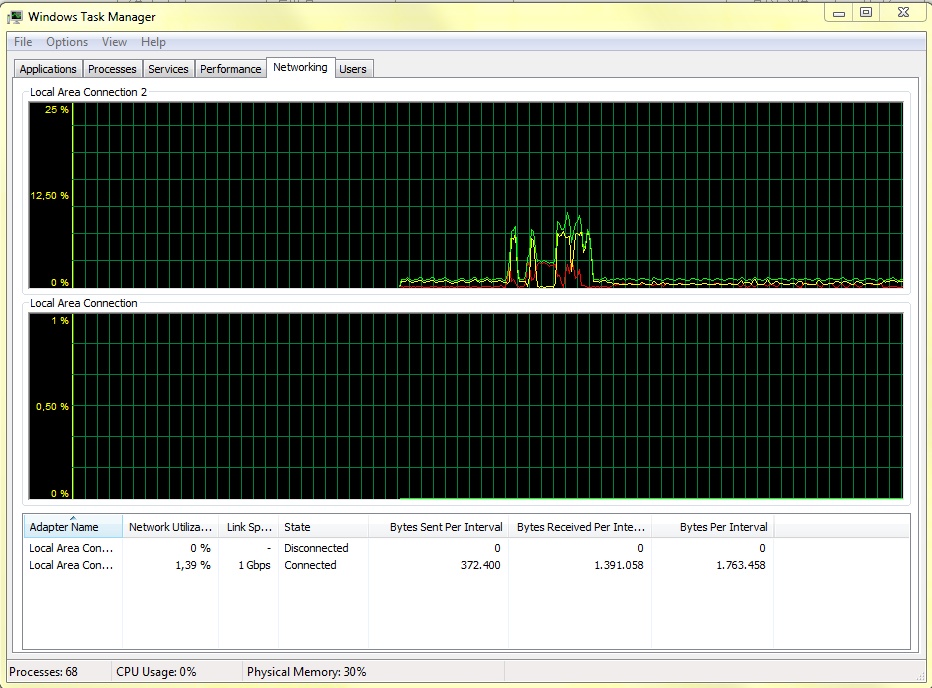Screen dimensions: 932x688
Task: Click the 1,39 % utilization value
Action: click(x=193, y=565)
